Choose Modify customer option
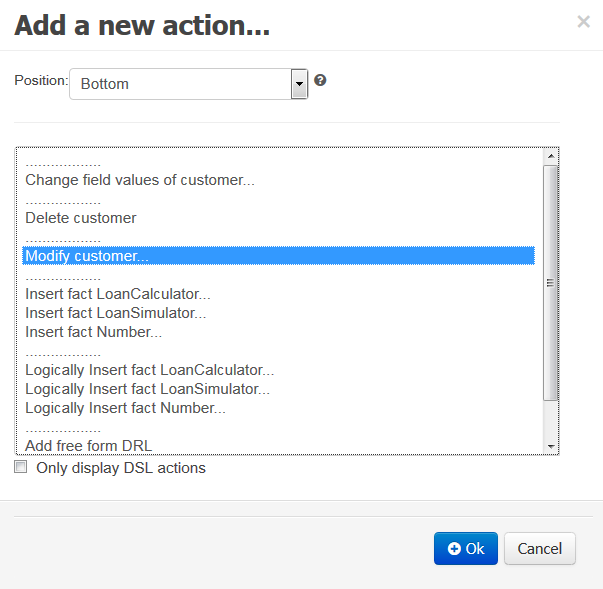 pyautogui.click(x=87, y=256)
